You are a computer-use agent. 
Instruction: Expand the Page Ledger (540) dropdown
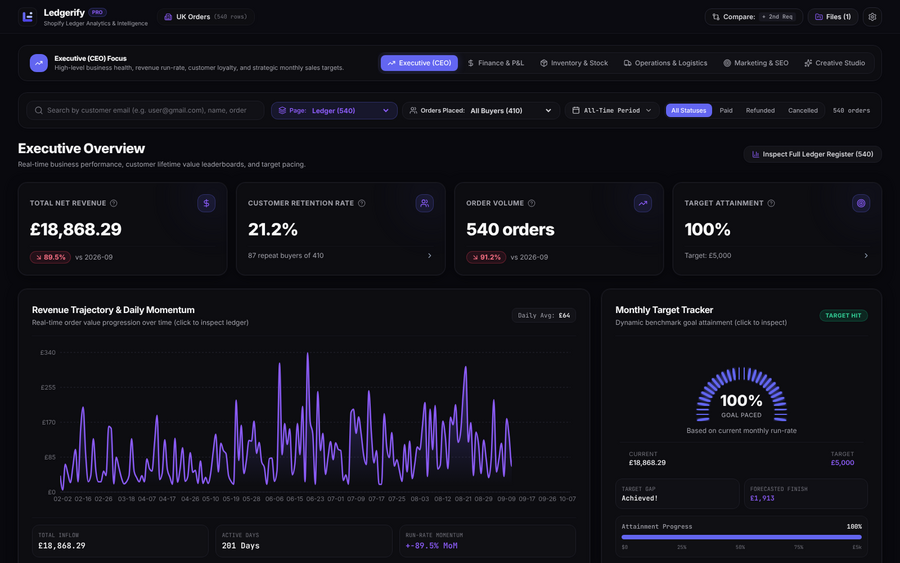click(x=334, y=110)
